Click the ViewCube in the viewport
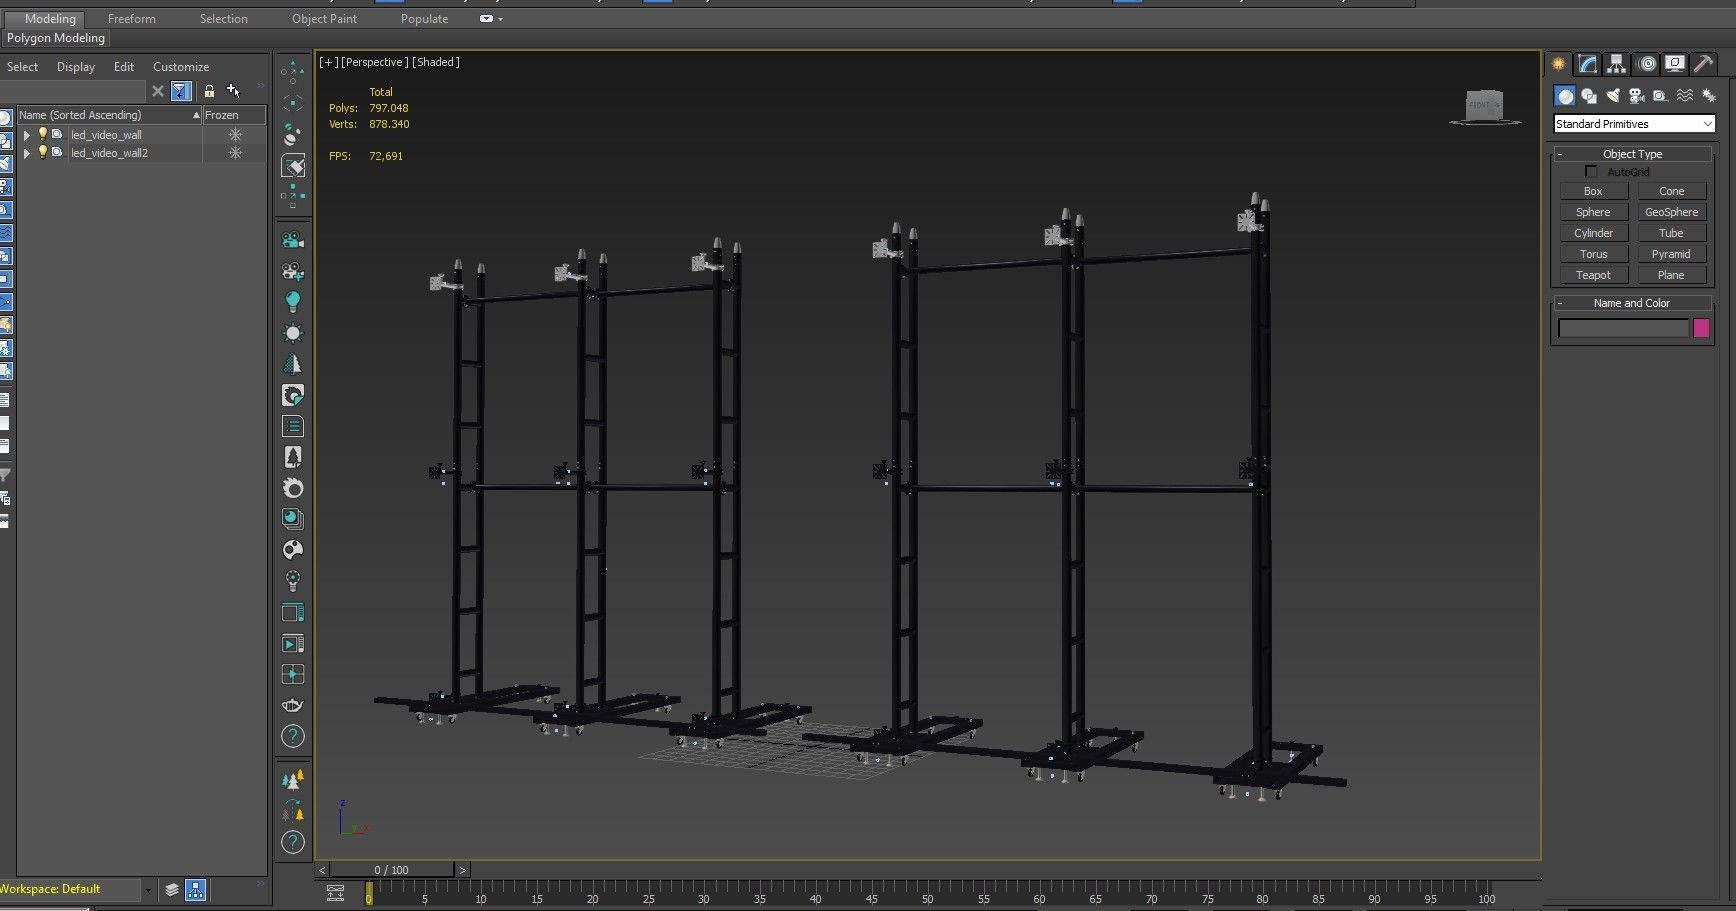The image size is (1736, 911). pyautogui.click(x=1485, y=106)
